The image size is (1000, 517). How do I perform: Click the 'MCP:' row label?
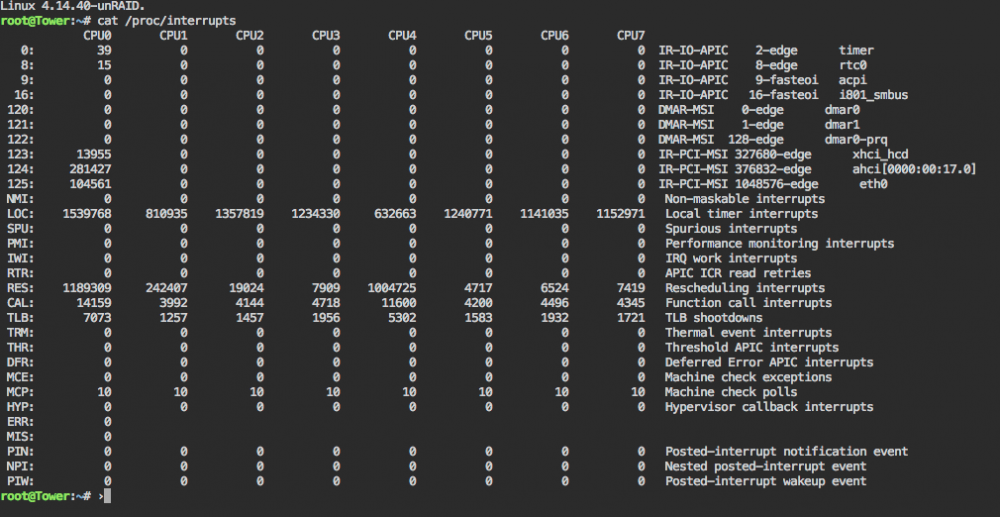click(x=20, y=392)
